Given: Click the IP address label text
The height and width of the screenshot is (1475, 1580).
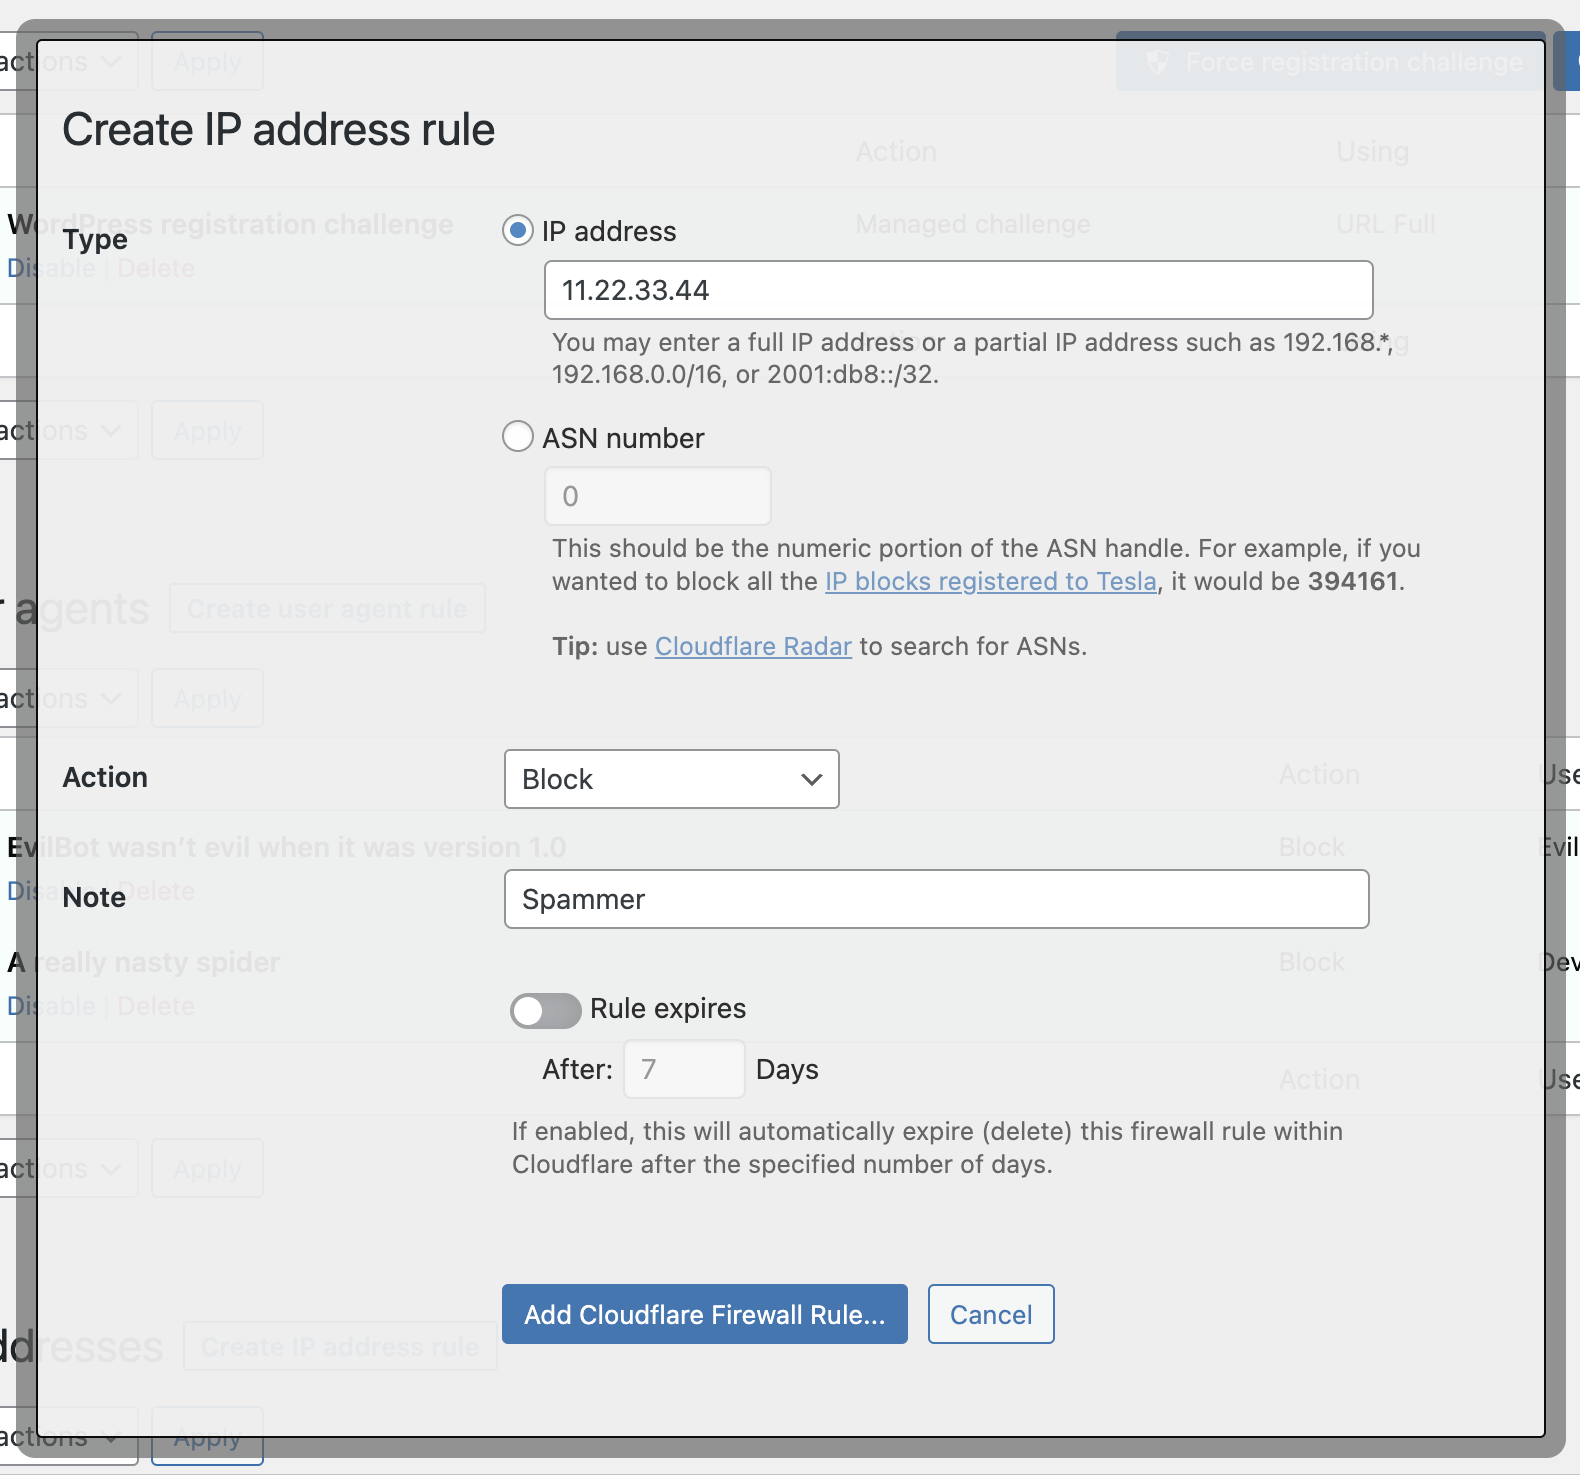Looking at the screenshot, I should click(x=609, y=231).
